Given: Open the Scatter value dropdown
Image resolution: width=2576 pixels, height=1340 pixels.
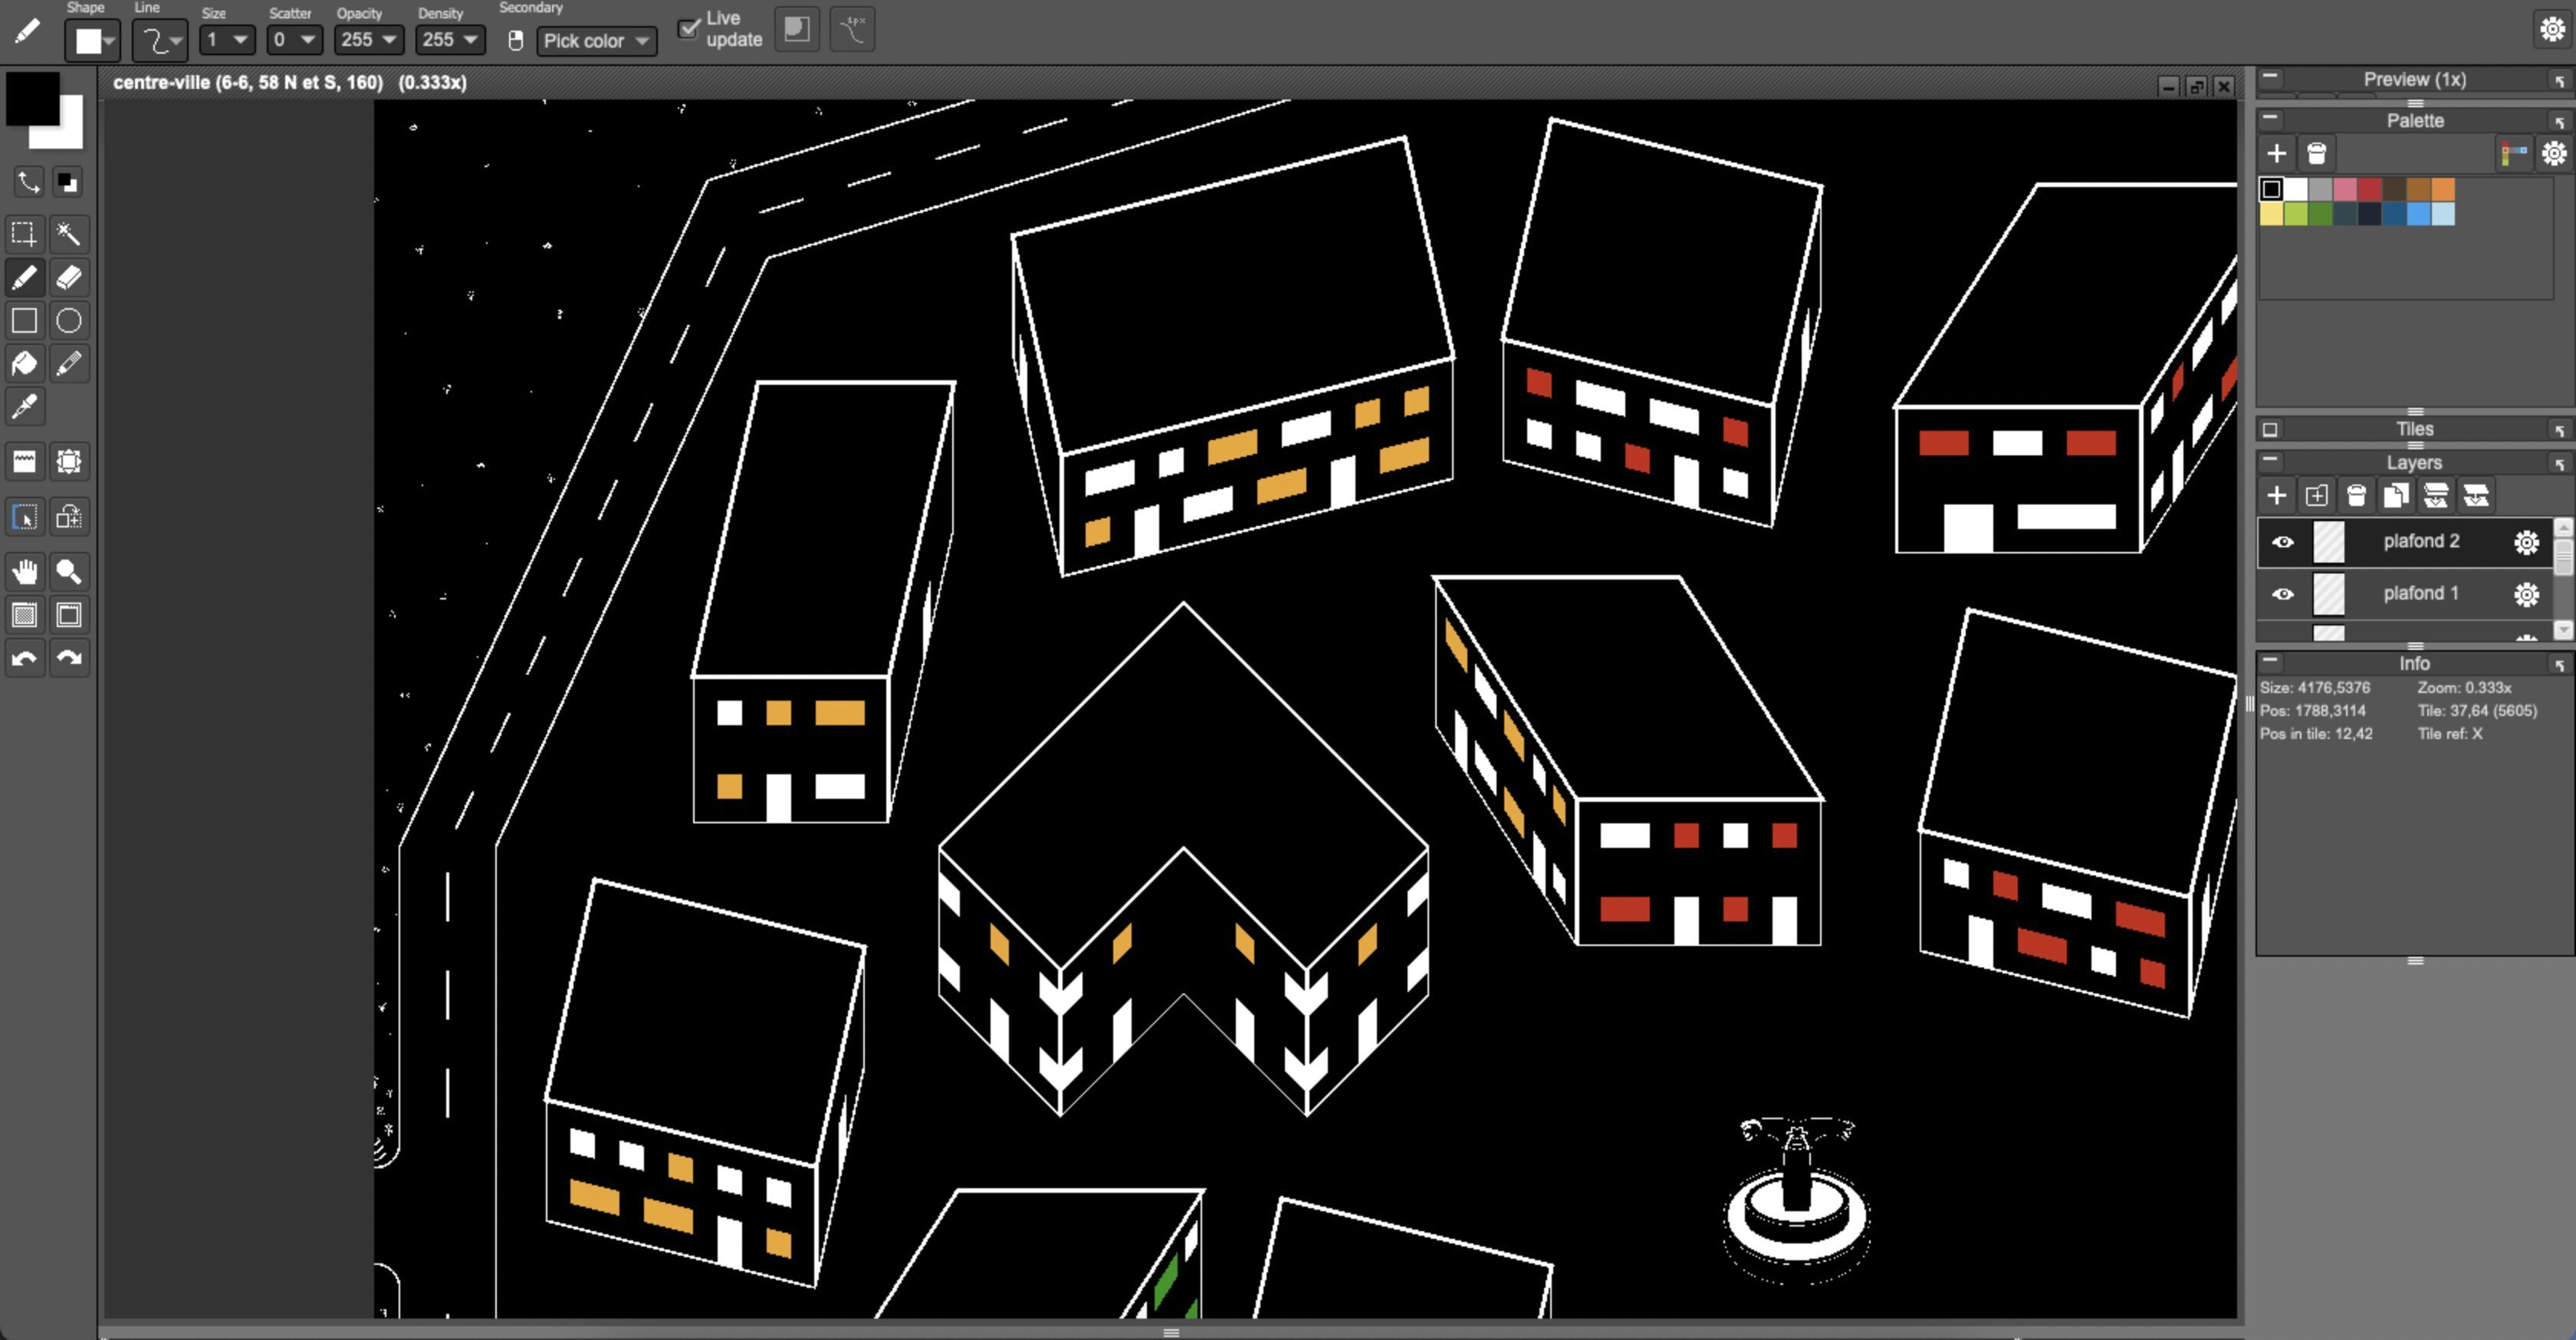Looking at the screenshot, I should 294,40.
